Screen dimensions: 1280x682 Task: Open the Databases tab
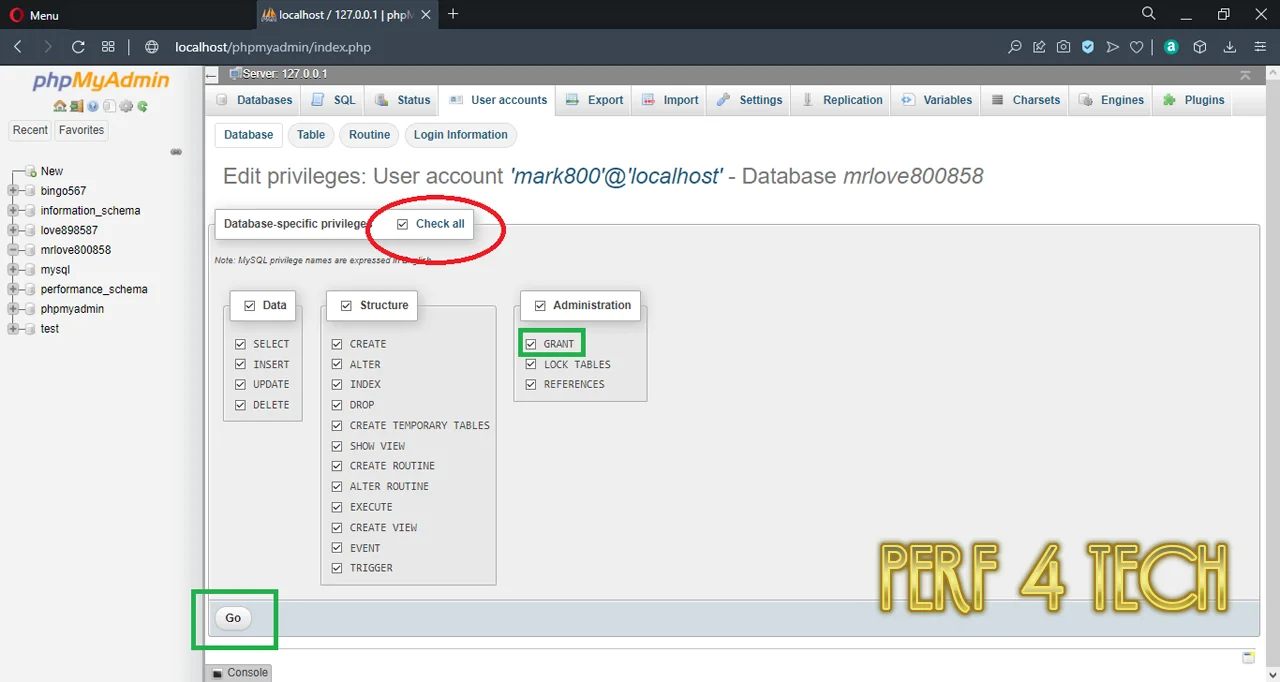tap(254, 100)
